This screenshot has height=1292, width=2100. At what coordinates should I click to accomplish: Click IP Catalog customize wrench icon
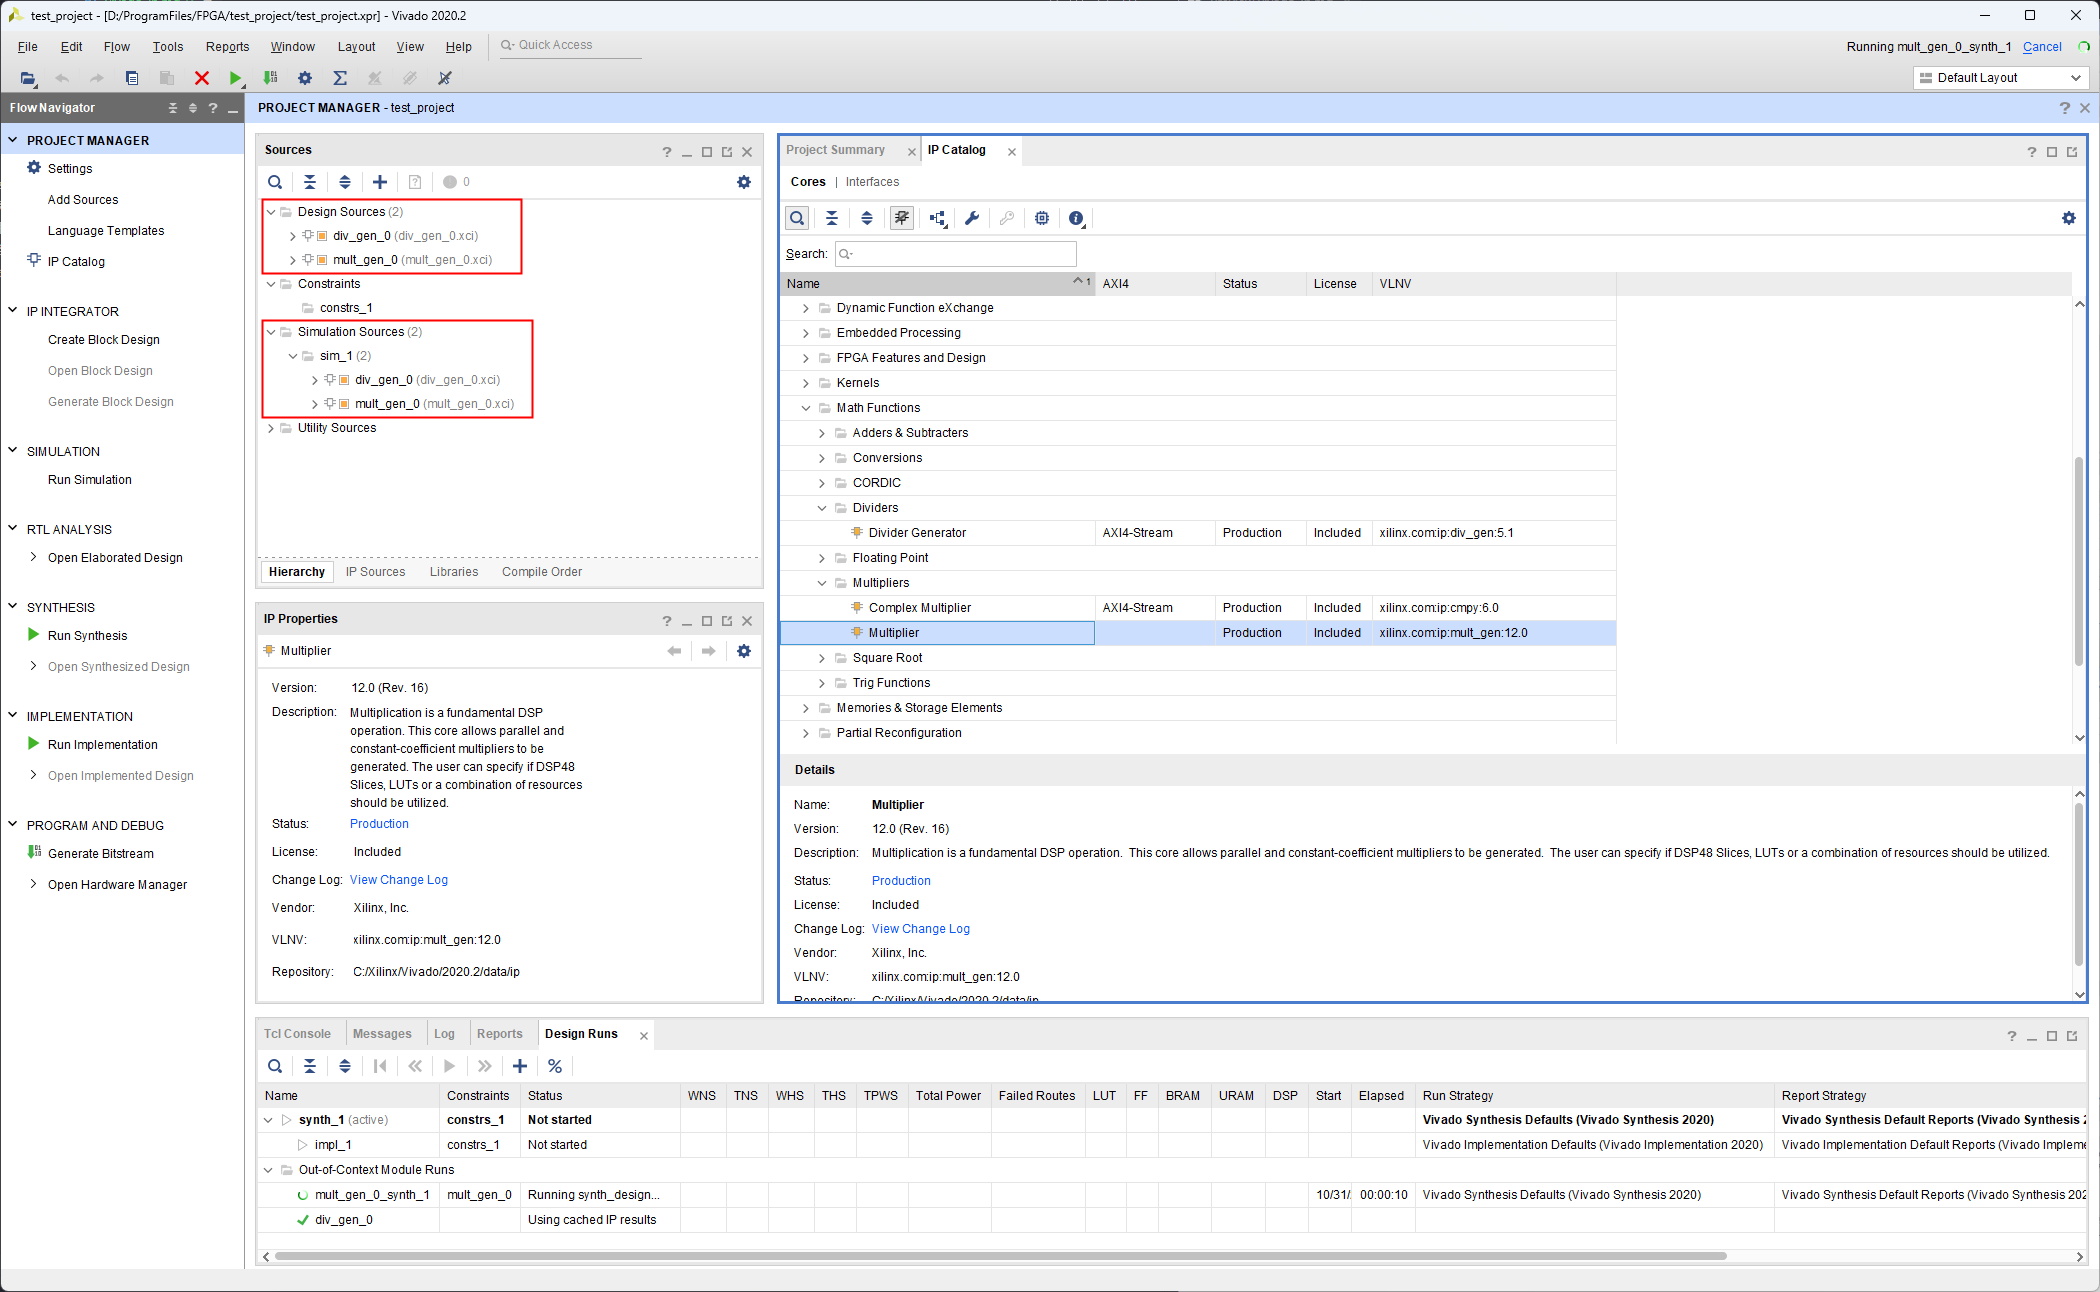click(972, 218)
